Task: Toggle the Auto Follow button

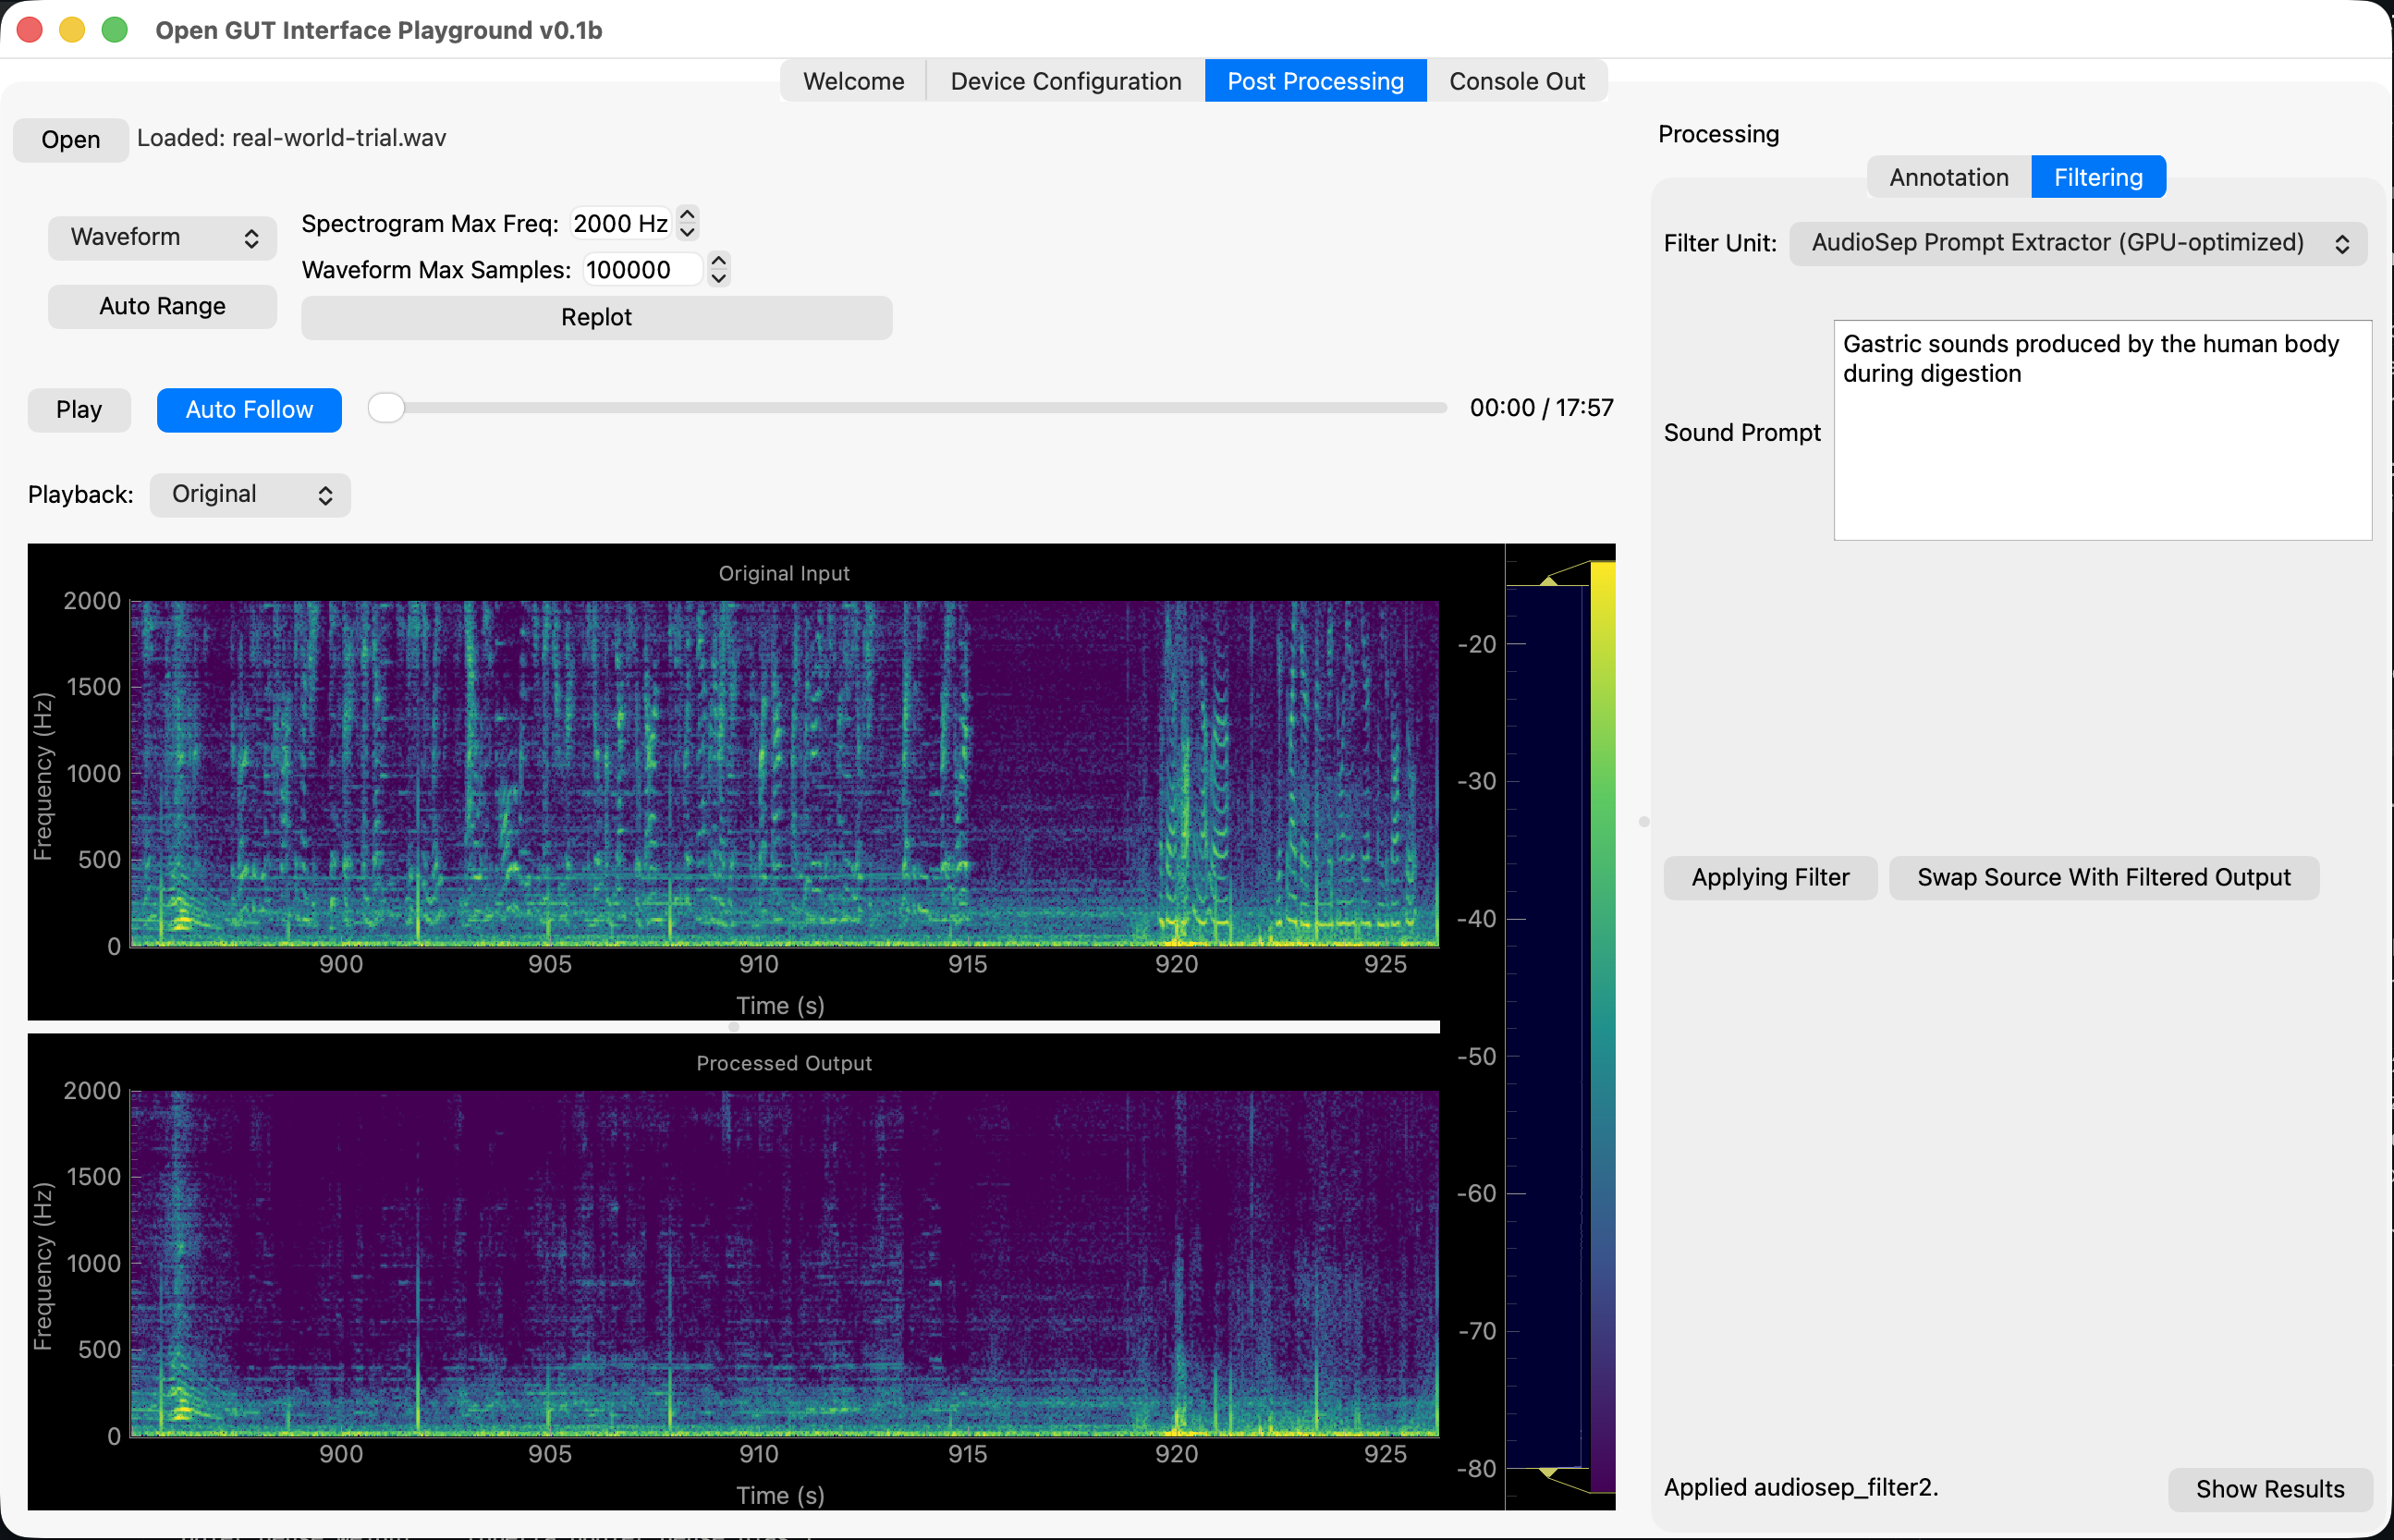Action: 249,409
